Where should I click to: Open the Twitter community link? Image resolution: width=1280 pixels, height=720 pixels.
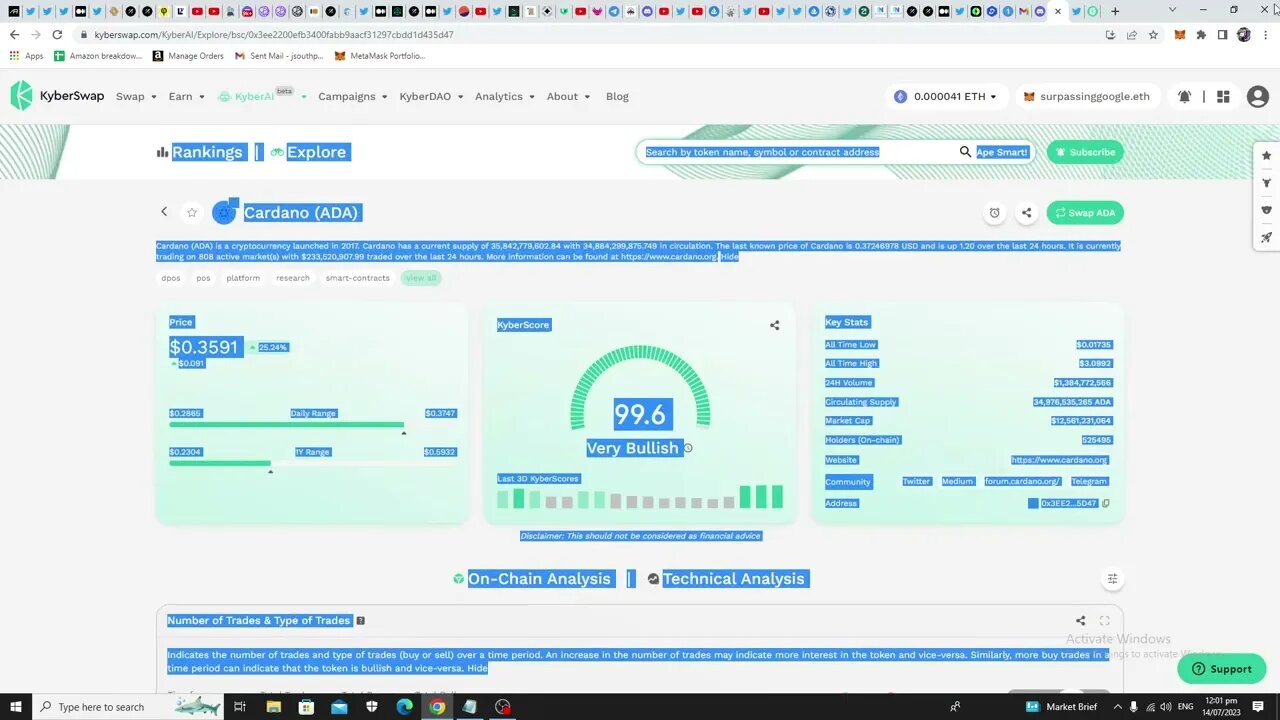pyautogui.click(x=916, y=481)
